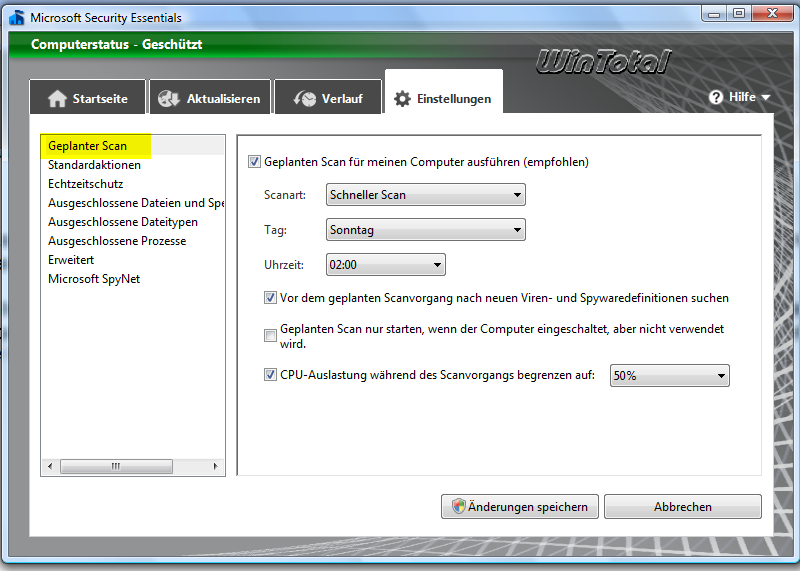Open the Verlauf tab
This screenshot has width=800, height=571.
(328, 97)
